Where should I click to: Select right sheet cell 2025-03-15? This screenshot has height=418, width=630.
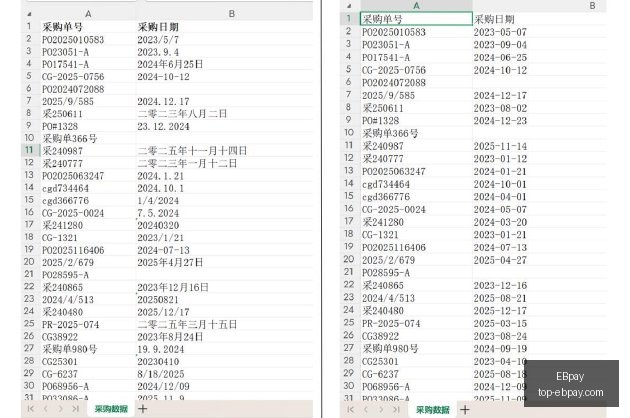coord(540,323)
